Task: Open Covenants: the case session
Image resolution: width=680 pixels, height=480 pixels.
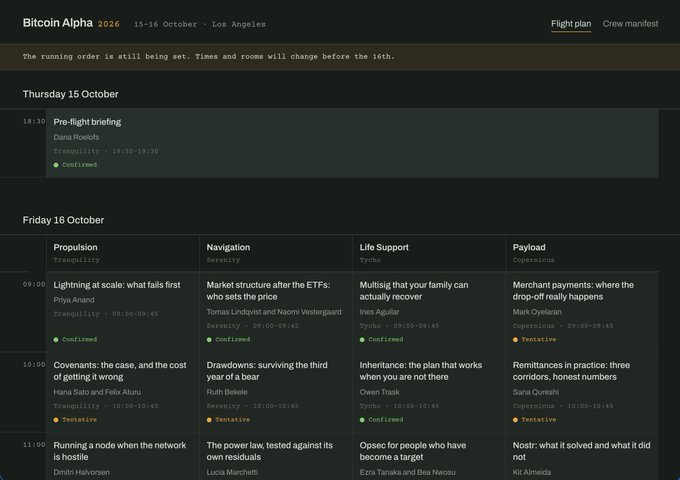Action: coord(120,371)
